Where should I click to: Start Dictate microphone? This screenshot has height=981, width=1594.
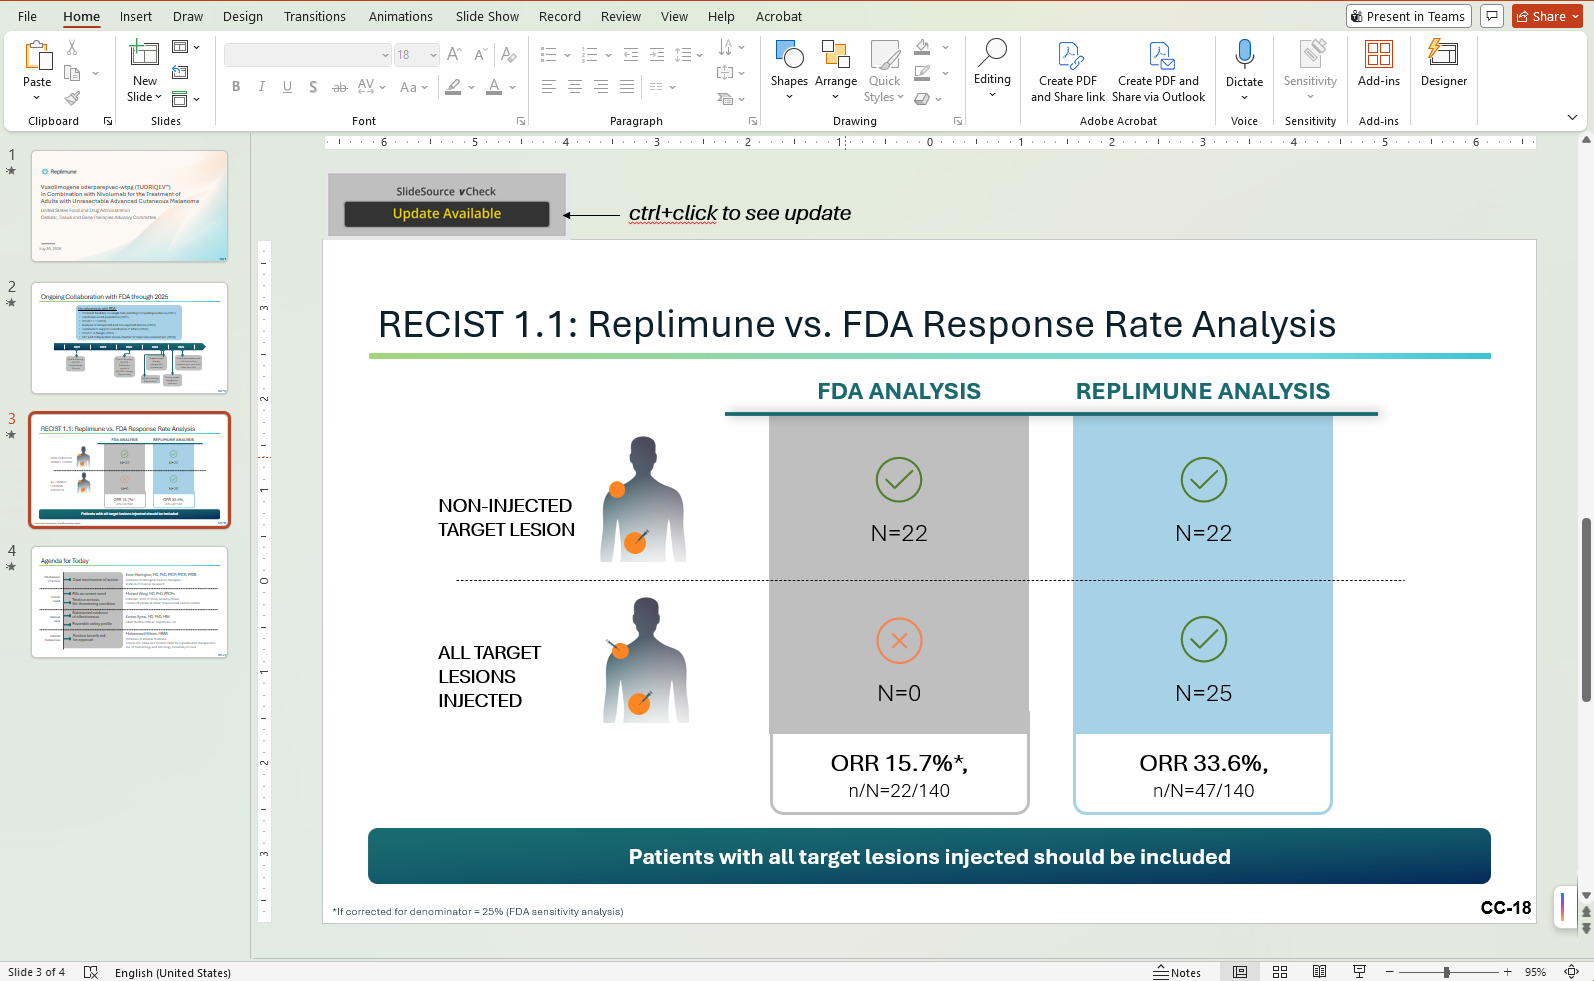(1244, 68)
